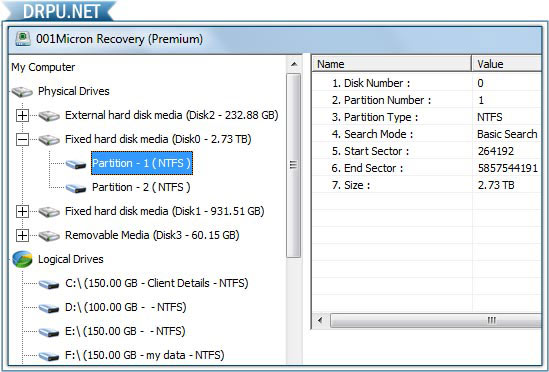Select D:\ (100.00 GB - - NTFS)

[126, 307]
